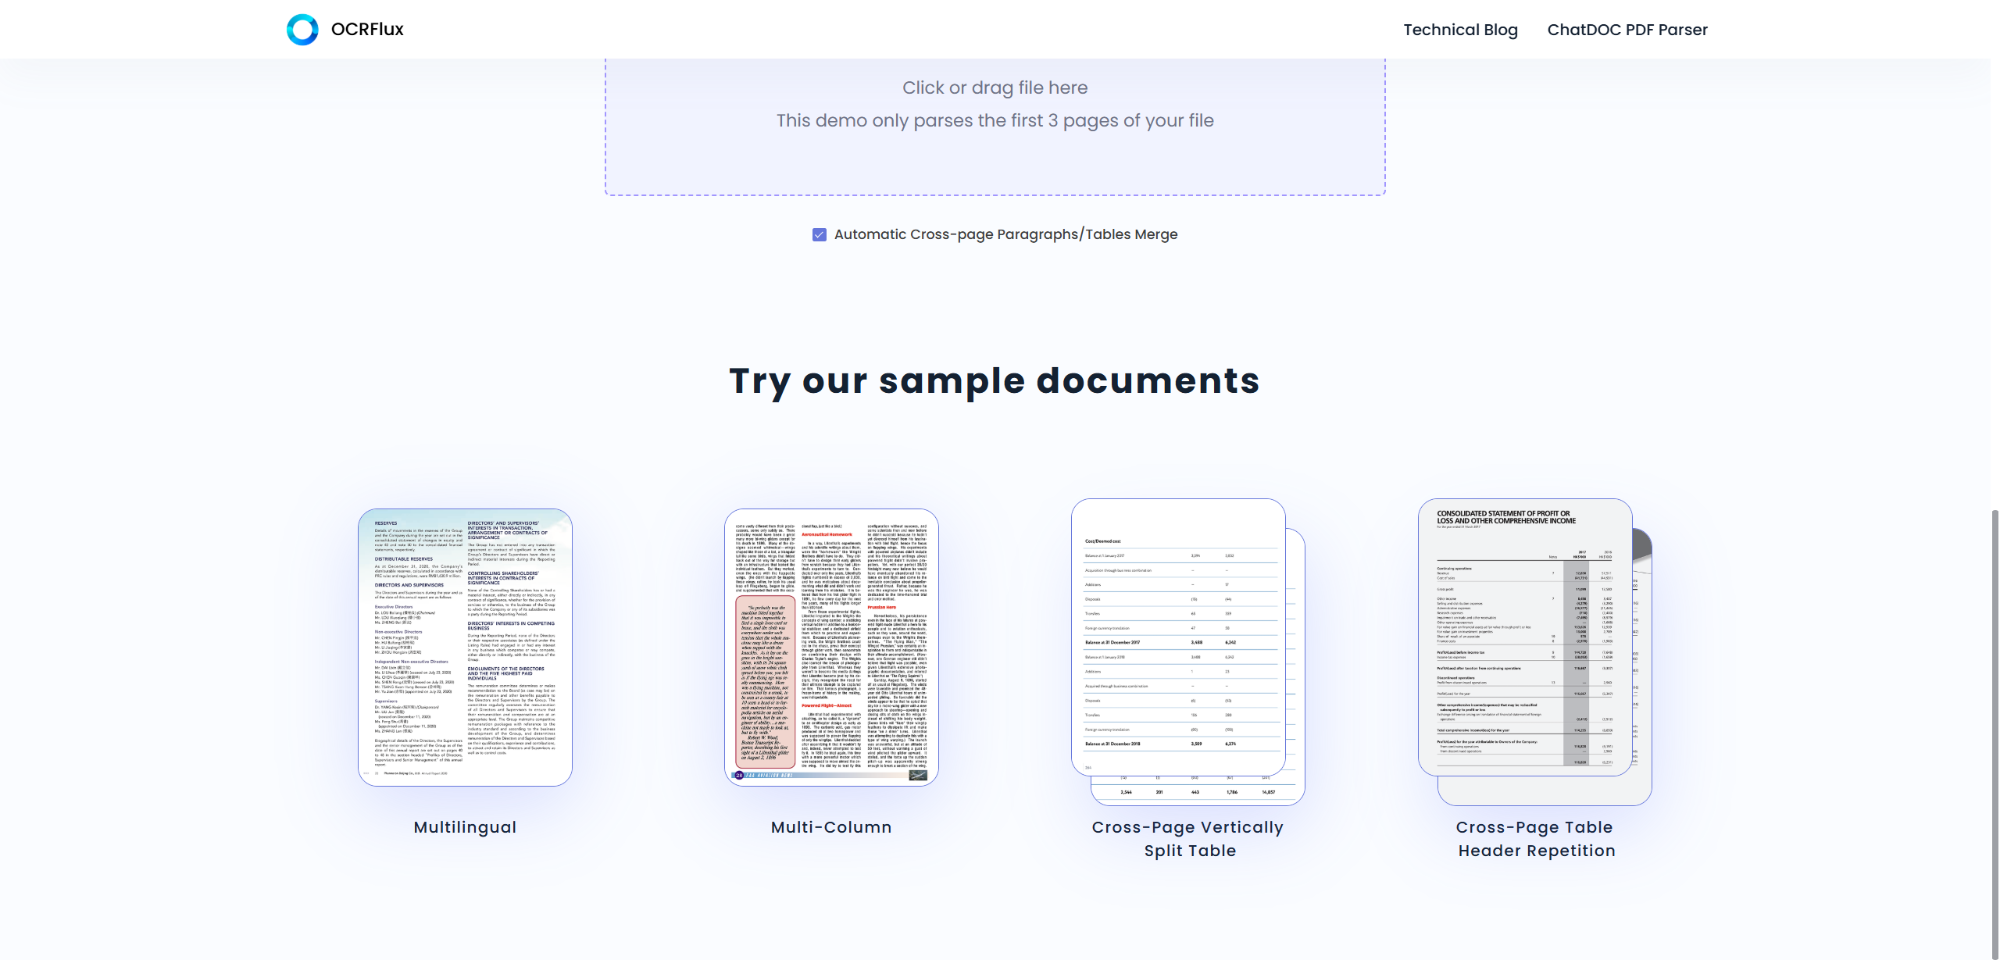
Task: Click the Cross-Page Vertically Split Table caption
Action: coord(1188,839)
